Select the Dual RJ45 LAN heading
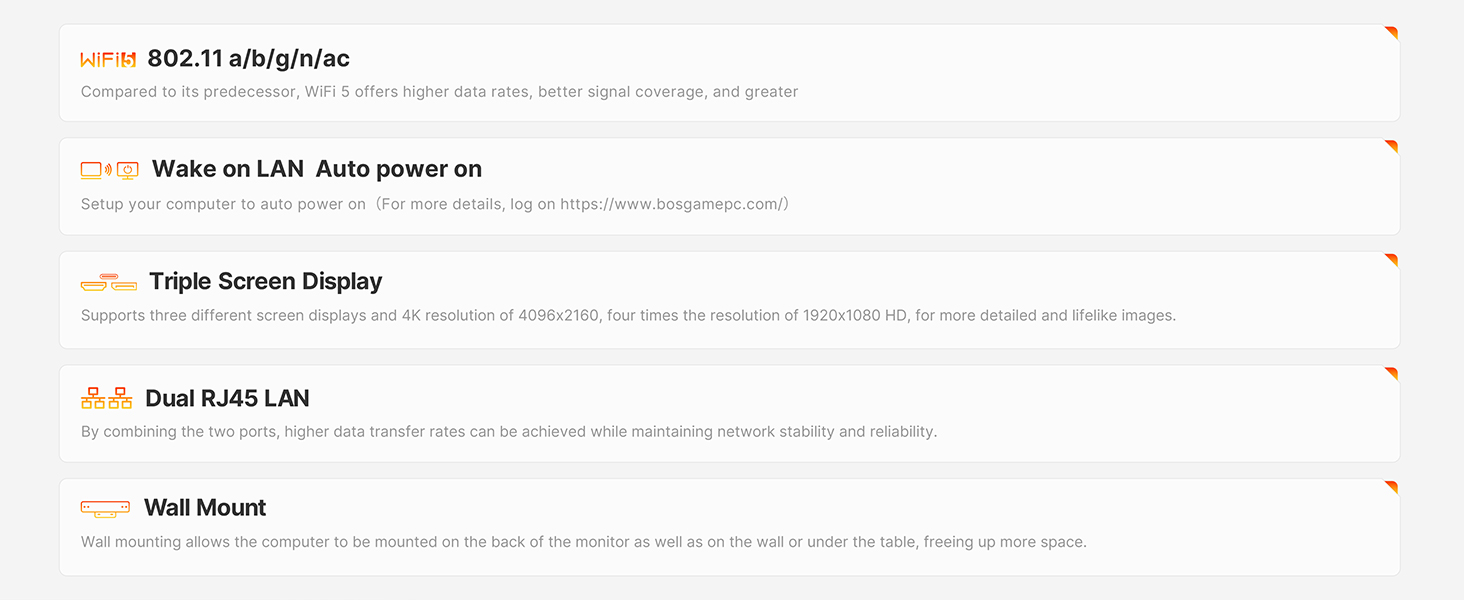This screenshot has height=600, width=1464. [x=227, y=398]
